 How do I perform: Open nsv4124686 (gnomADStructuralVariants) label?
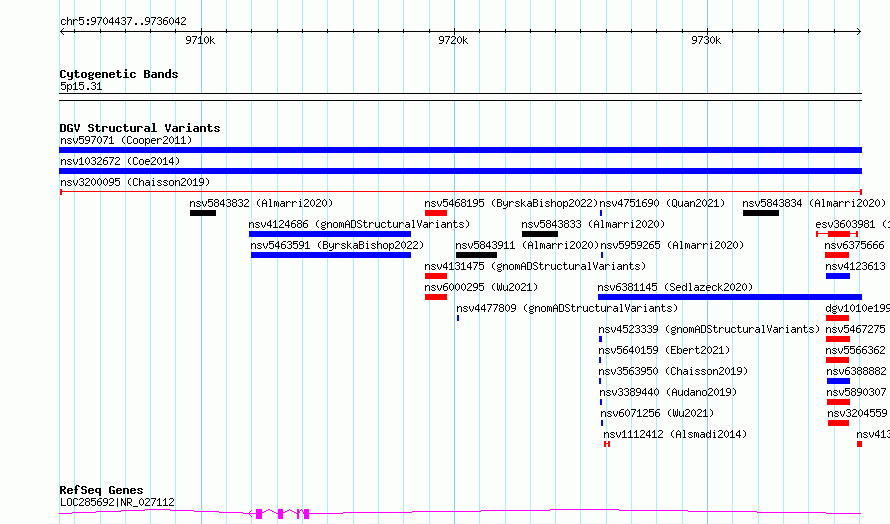coord(359,224)
